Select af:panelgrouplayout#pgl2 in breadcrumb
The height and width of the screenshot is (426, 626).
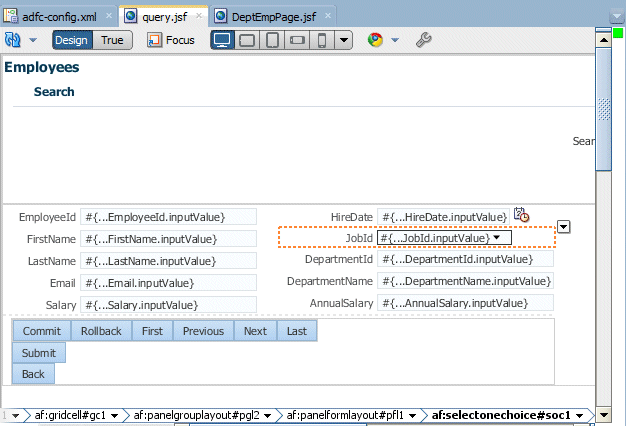tap(196, 416)
